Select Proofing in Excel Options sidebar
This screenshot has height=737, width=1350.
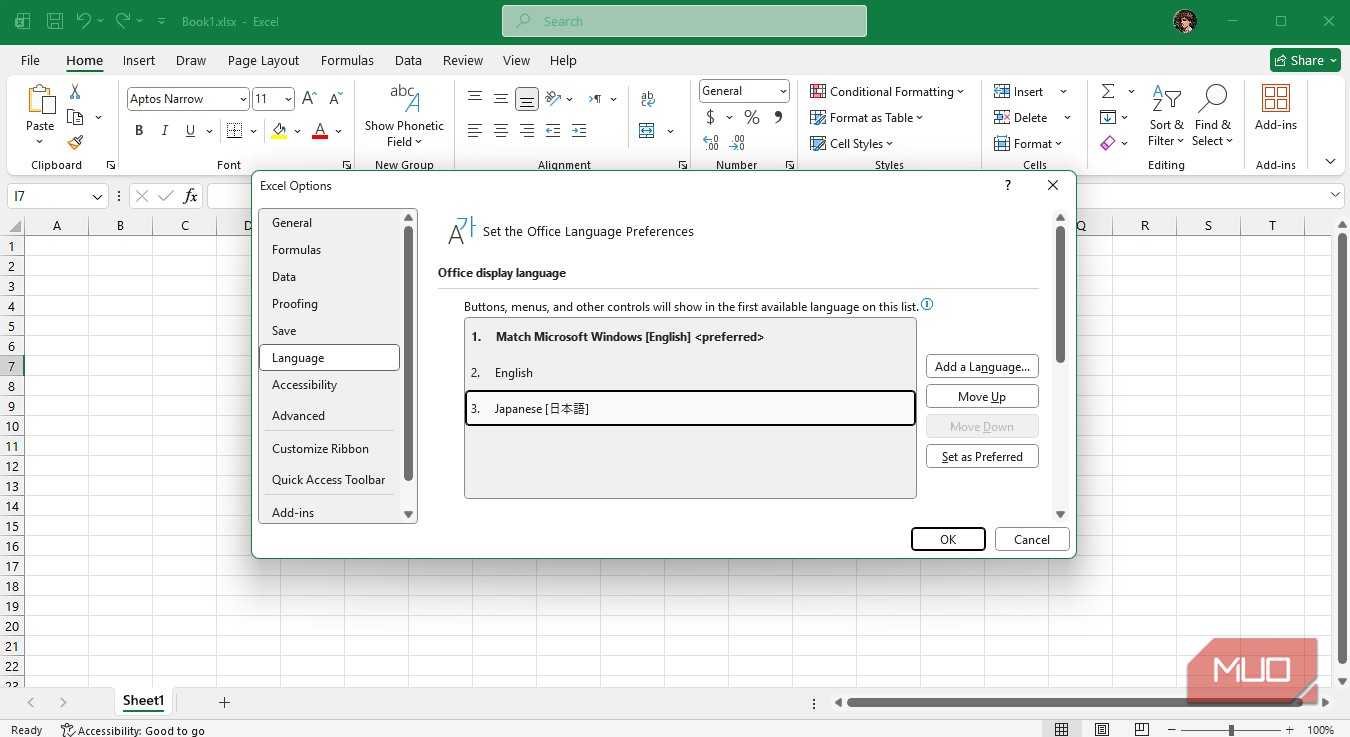coord(329,303)
